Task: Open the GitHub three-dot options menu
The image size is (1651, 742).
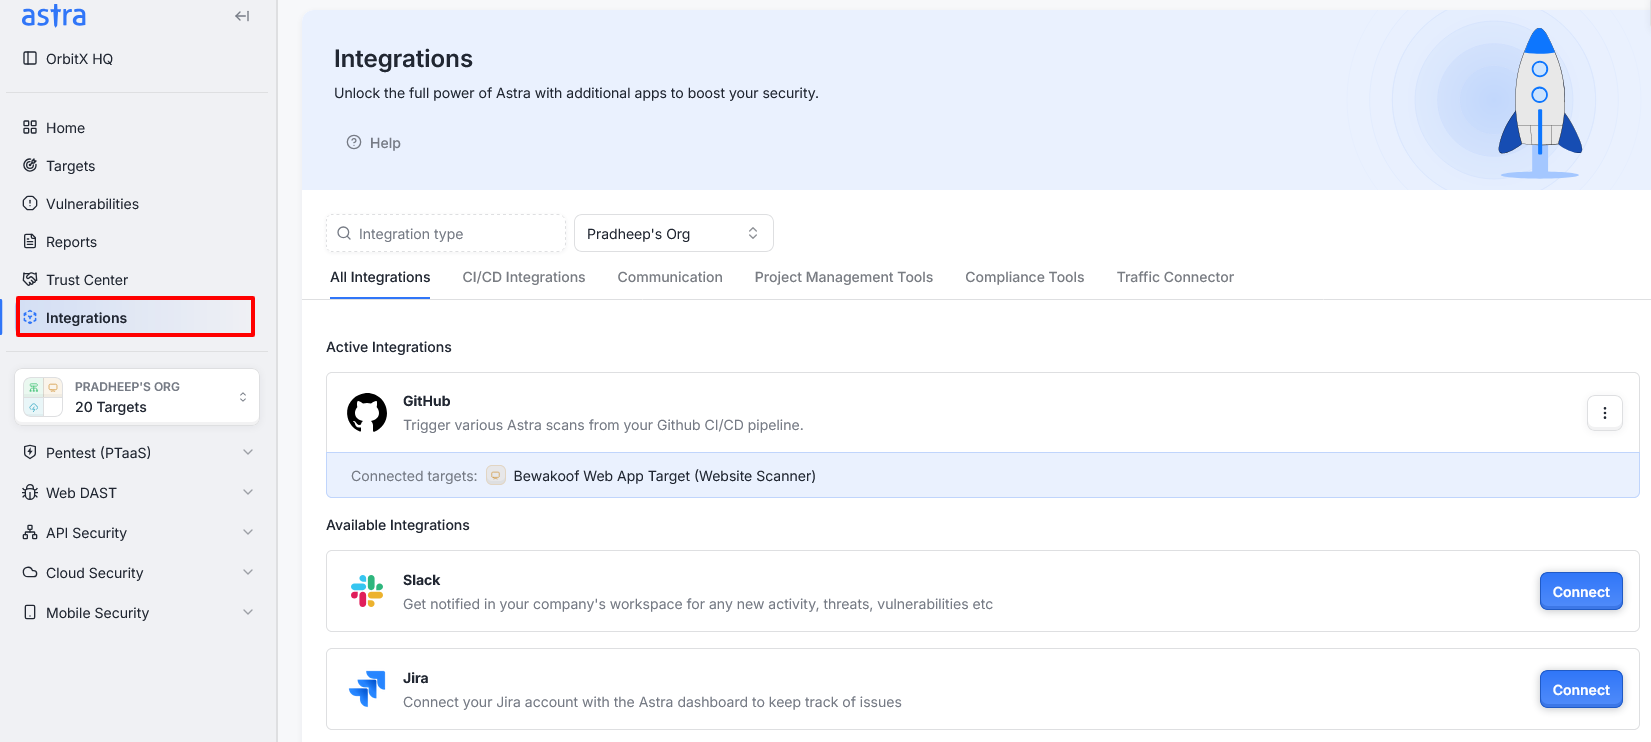Action: (x=1605, y=413)
